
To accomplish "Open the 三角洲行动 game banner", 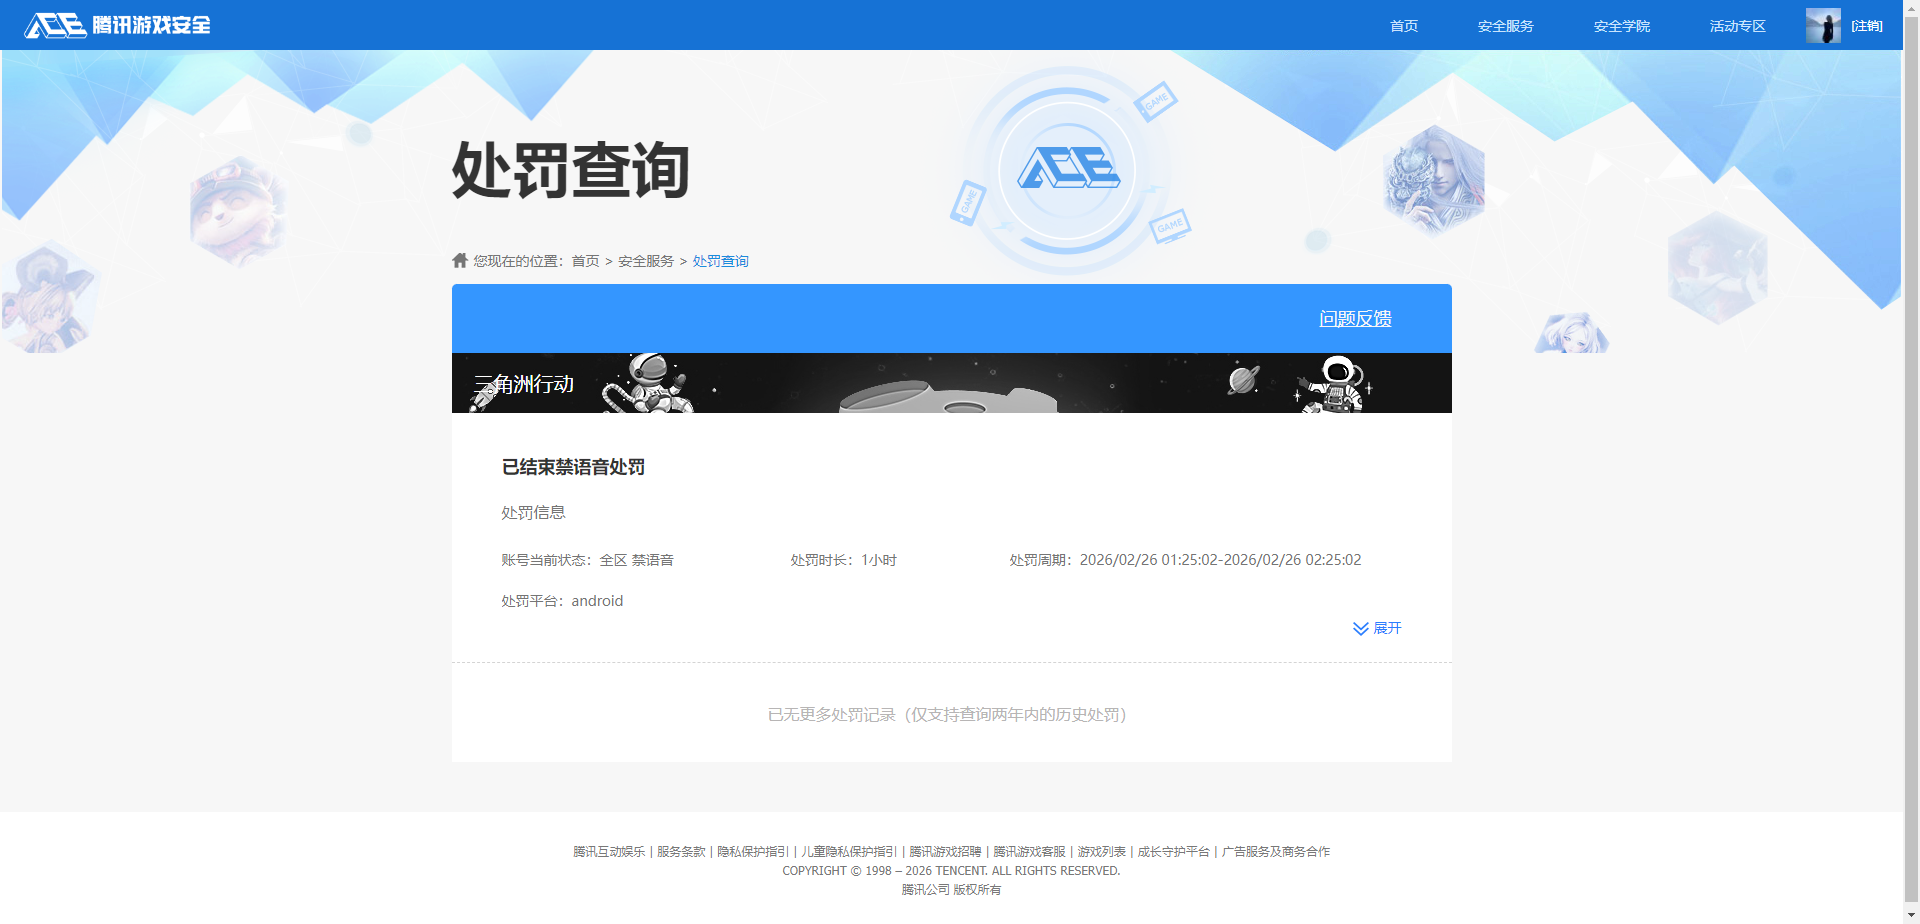I will click(x=524, y=383).
